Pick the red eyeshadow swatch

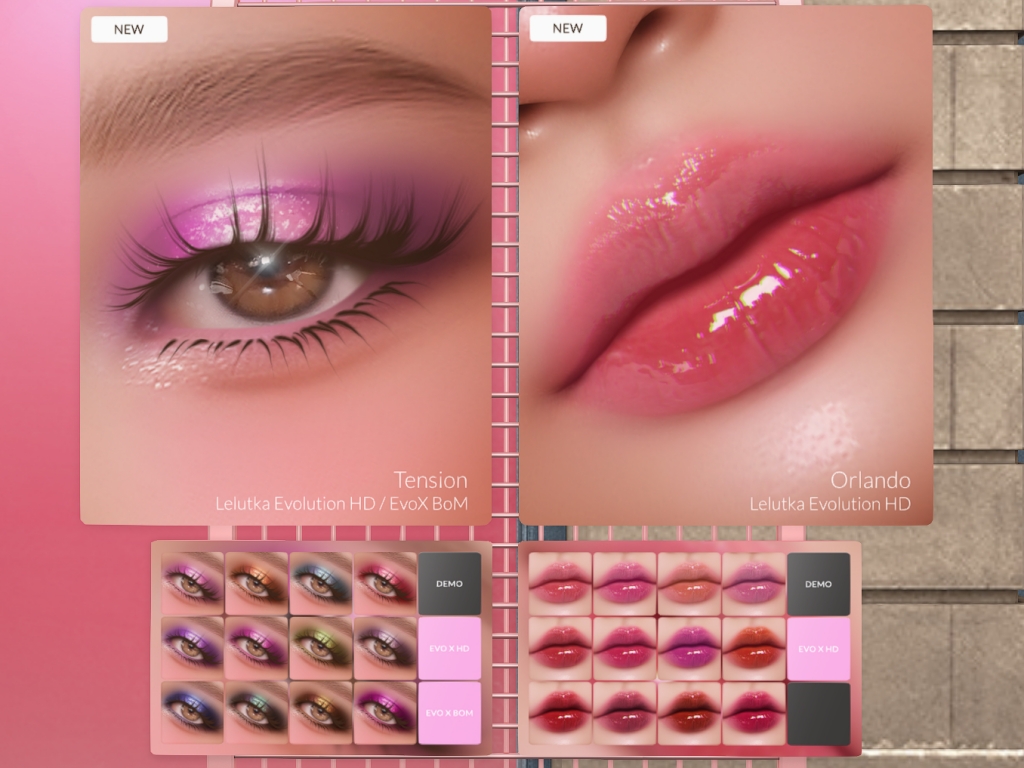(384, 582)
